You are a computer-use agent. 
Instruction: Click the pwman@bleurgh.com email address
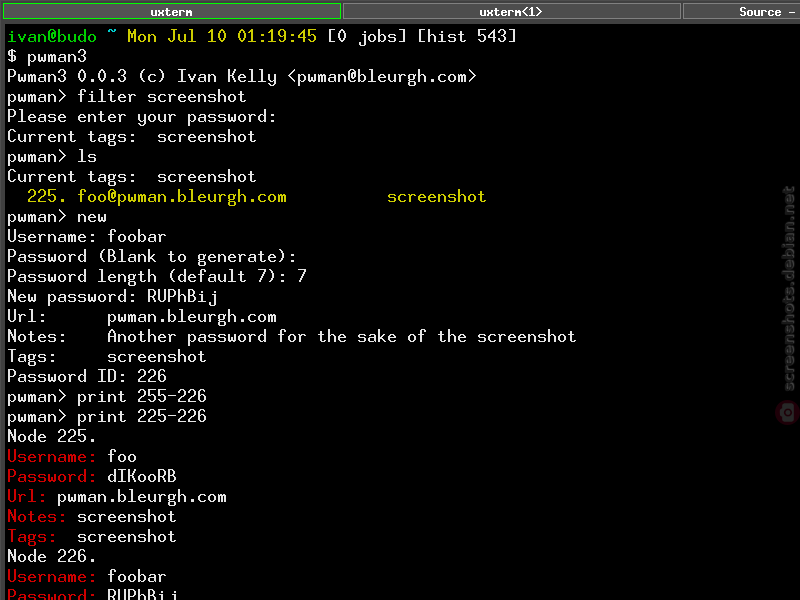click(382, 77)
